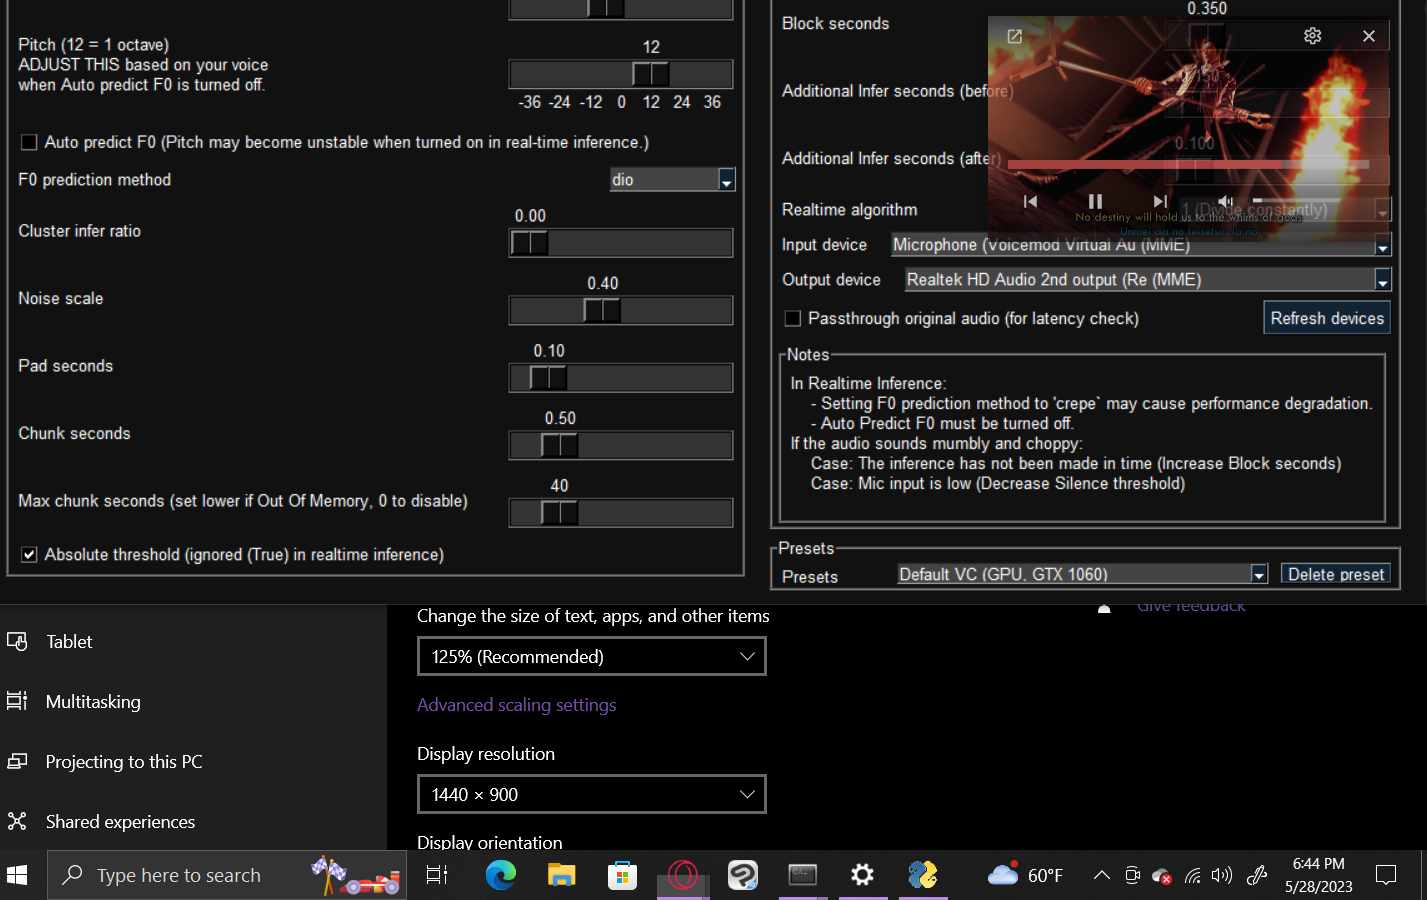The height and width of the screenshot is (900, 1427).
Task: Switch to Opera browser in the taskbar
Action: pyautogui.click(x=682, y=875)
